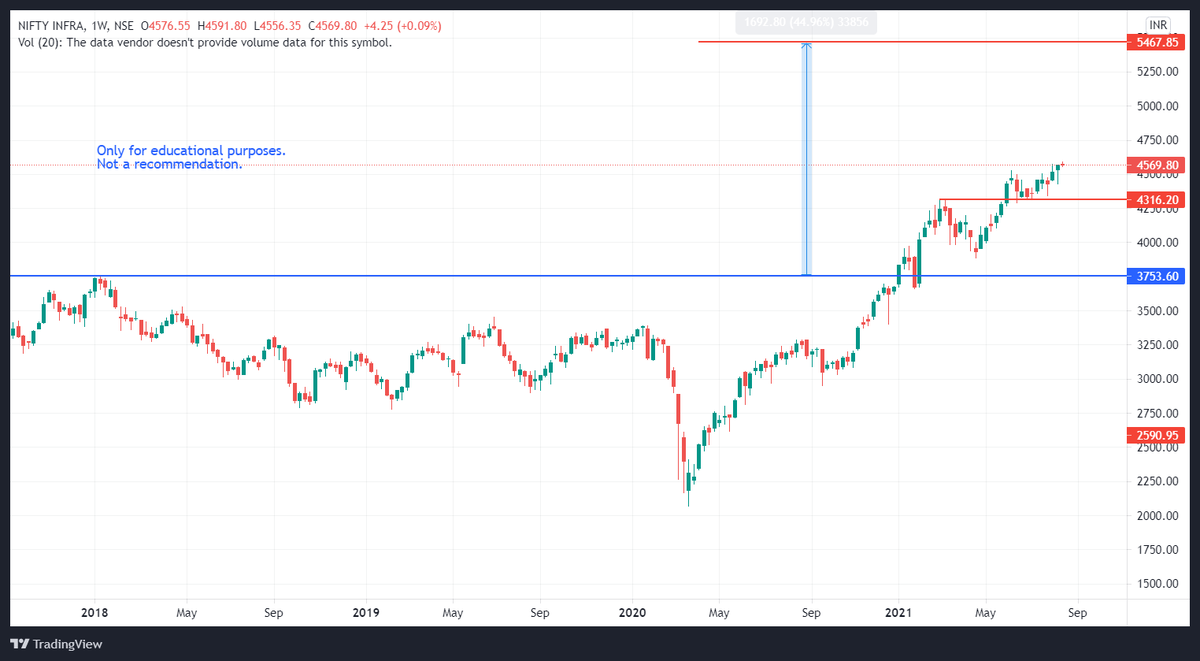The width and height of the screenshot is (1200, 661).
Task: Click the 2020 time axis label
Action: [633, 612]
